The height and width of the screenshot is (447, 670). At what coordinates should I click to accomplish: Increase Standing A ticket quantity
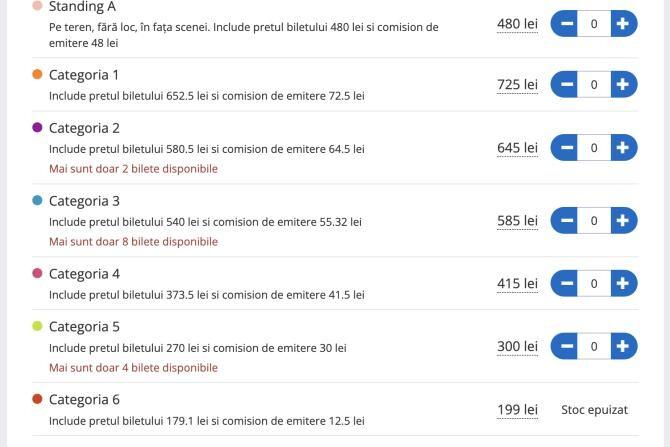pos(623,23)
